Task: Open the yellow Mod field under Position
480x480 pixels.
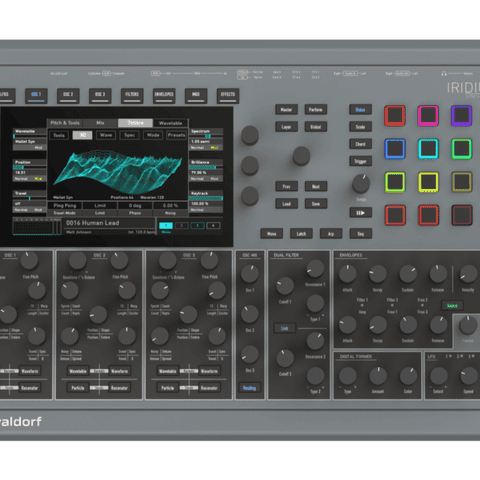Action: tap(39, 179)
